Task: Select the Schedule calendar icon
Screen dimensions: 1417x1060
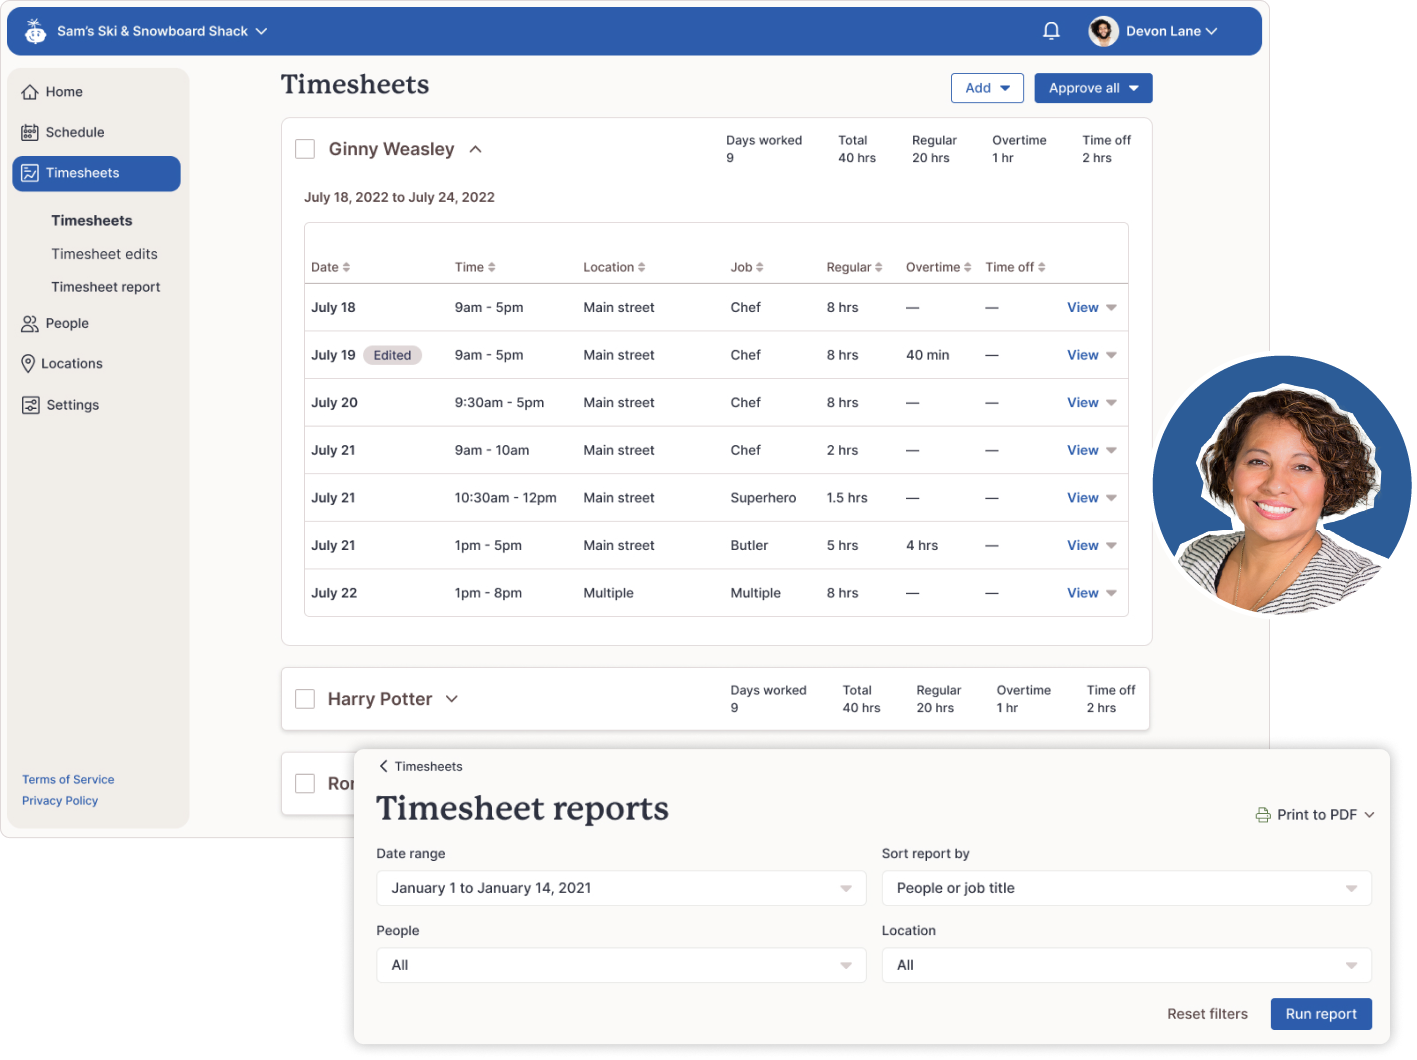Action: (x=29, y=131)
